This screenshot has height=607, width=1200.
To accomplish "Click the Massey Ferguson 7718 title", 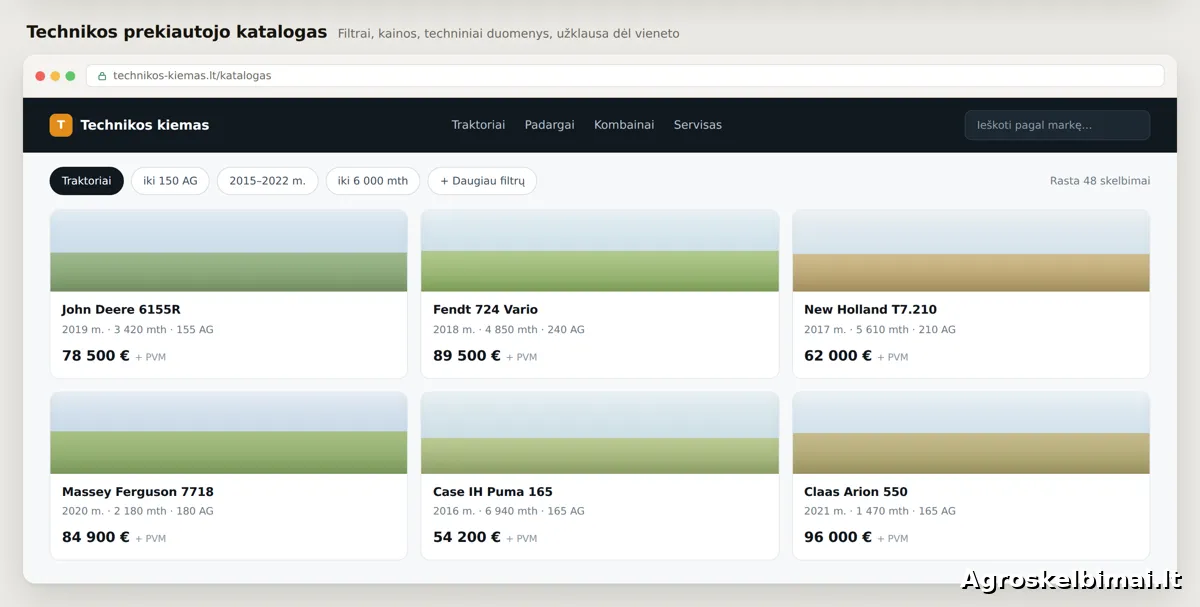I will point(138,492).
